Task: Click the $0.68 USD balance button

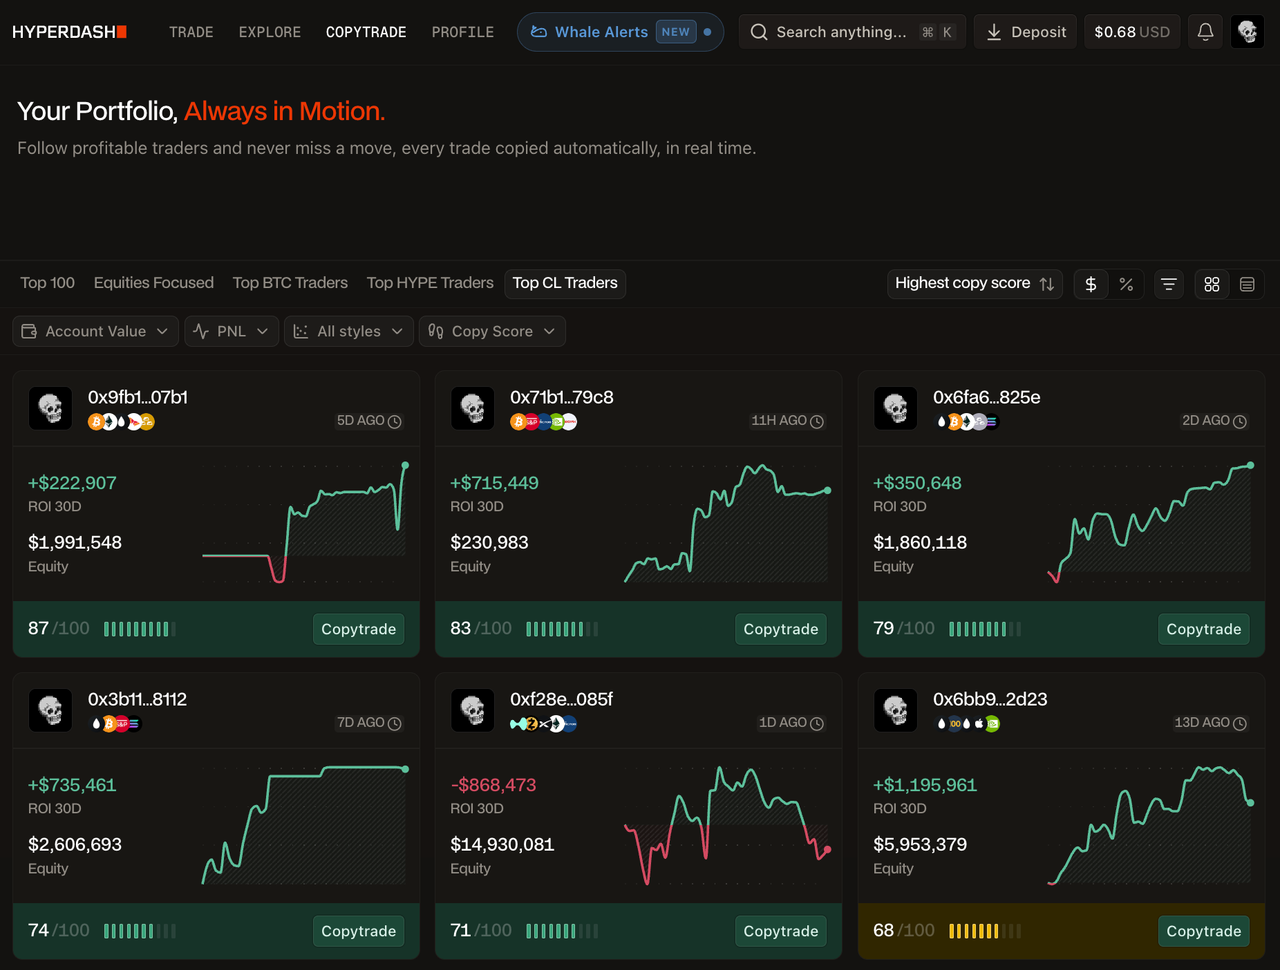Action: click(x=1132, y=32)
